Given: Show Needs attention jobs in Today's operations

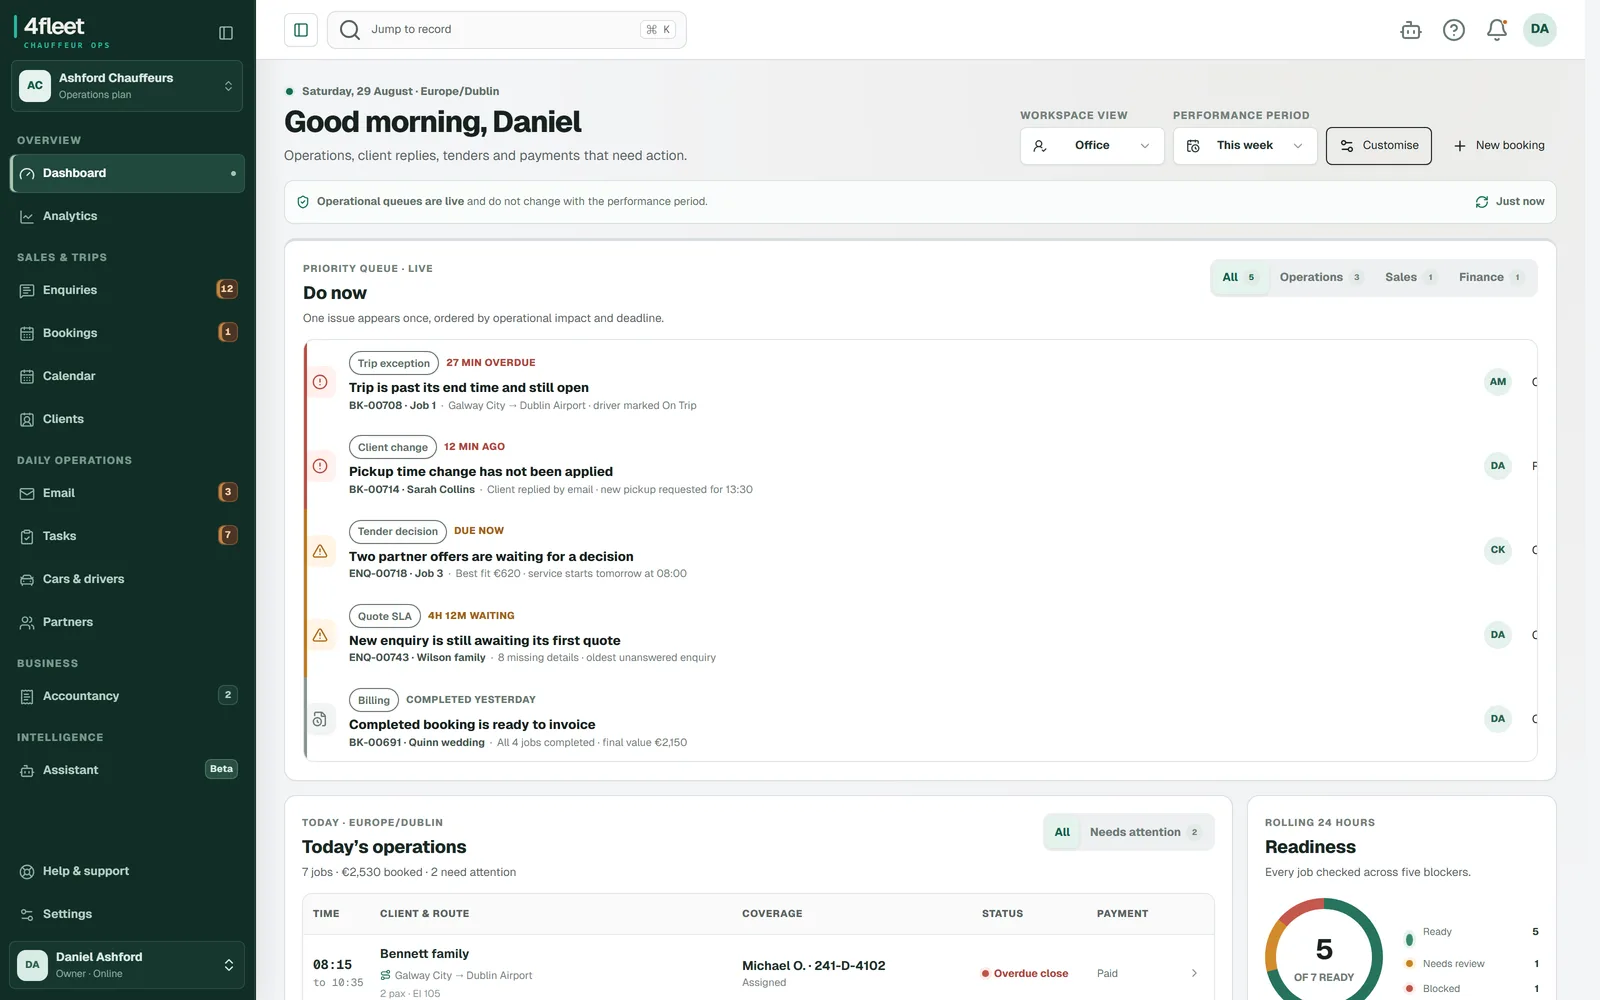Looking at the screenshot, I should pos(1145,832).
